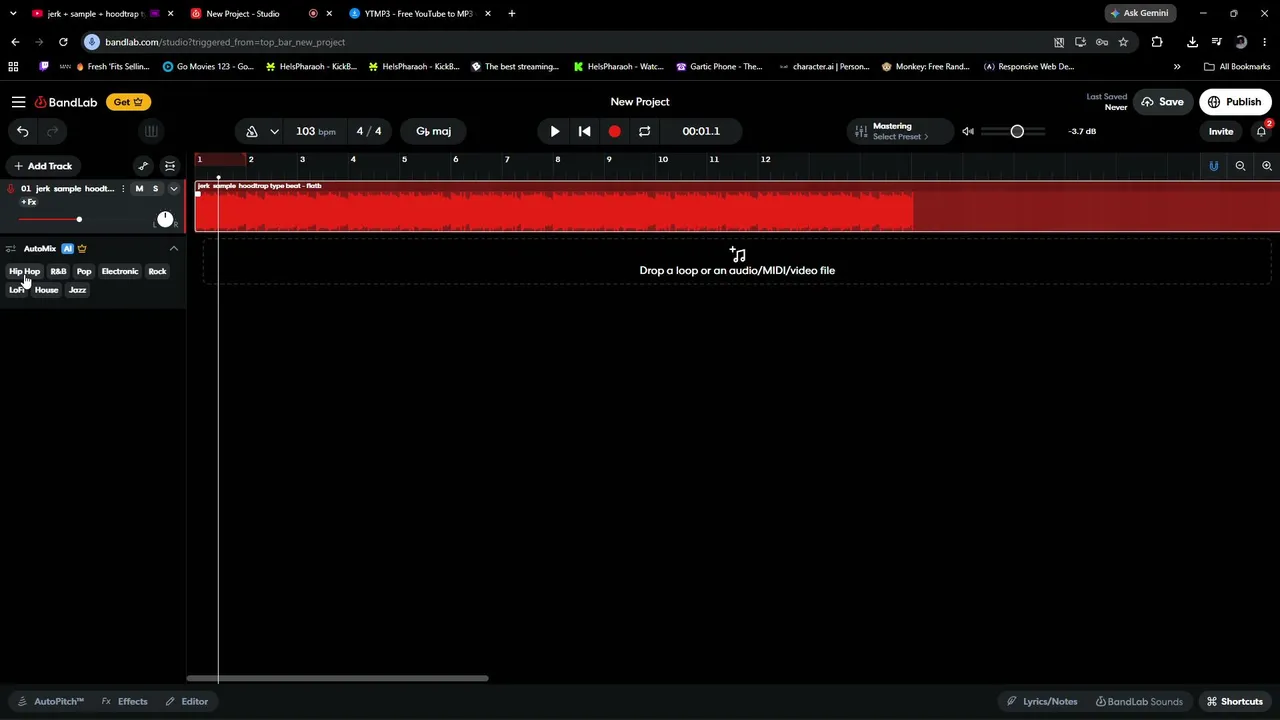Image resolution: width=1280 pixels, height=720 pixels.
Task: Click bar 5 on timeline ruler
Action: point(404,159)
